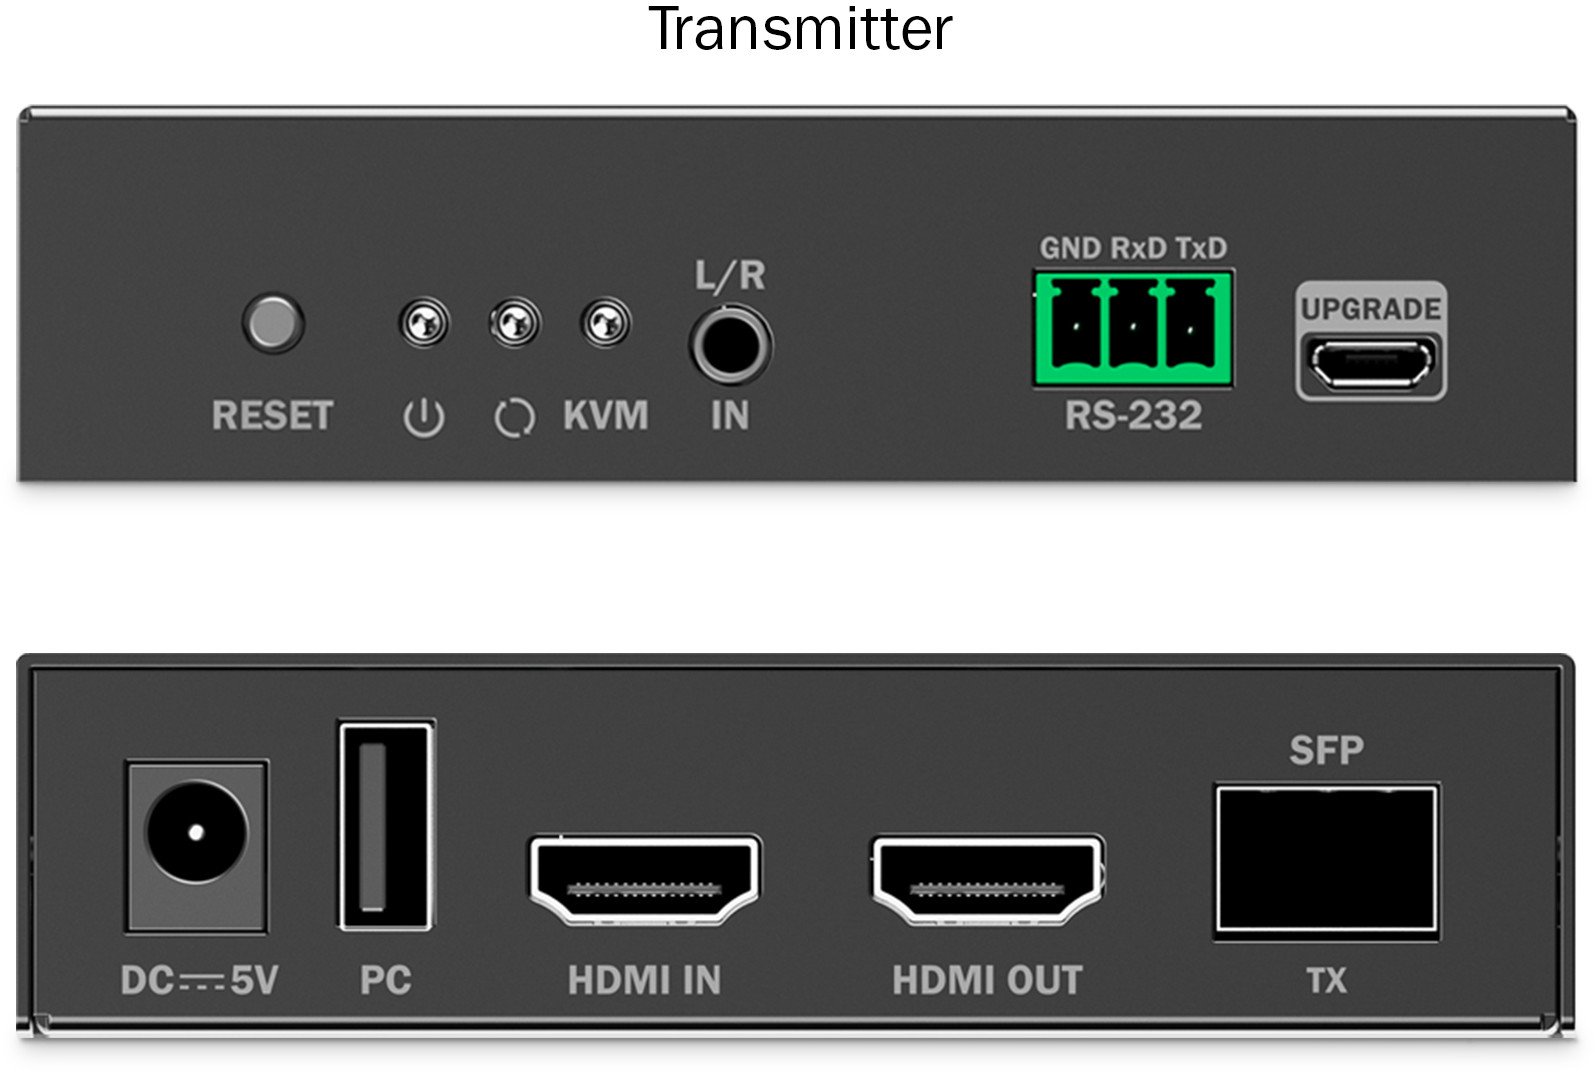Click the power indicator LED
Viewport: 1595px width, 1072px height.
coord(423,323)
